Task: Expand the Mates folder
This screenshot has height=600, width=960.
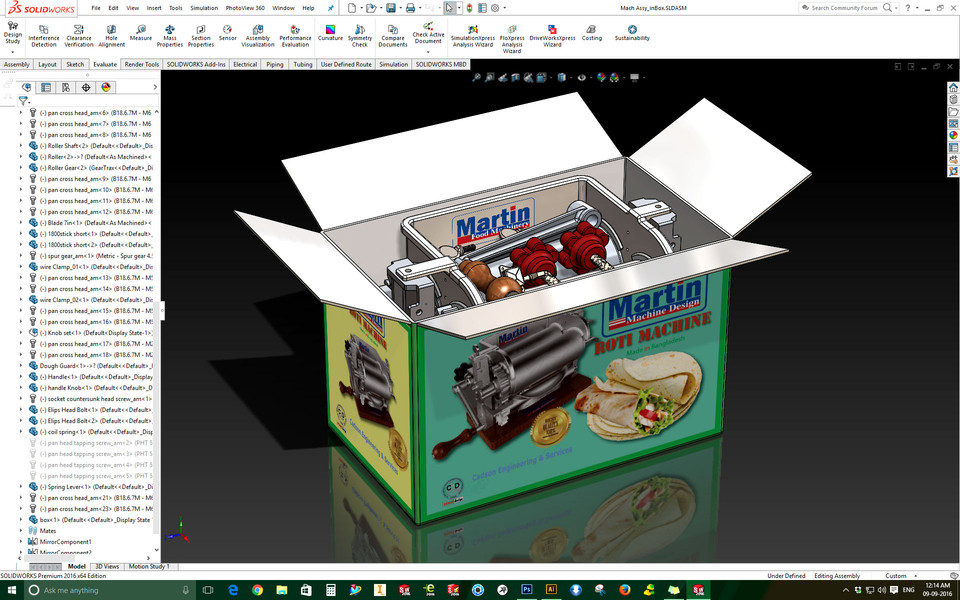Action: [20, 530]
